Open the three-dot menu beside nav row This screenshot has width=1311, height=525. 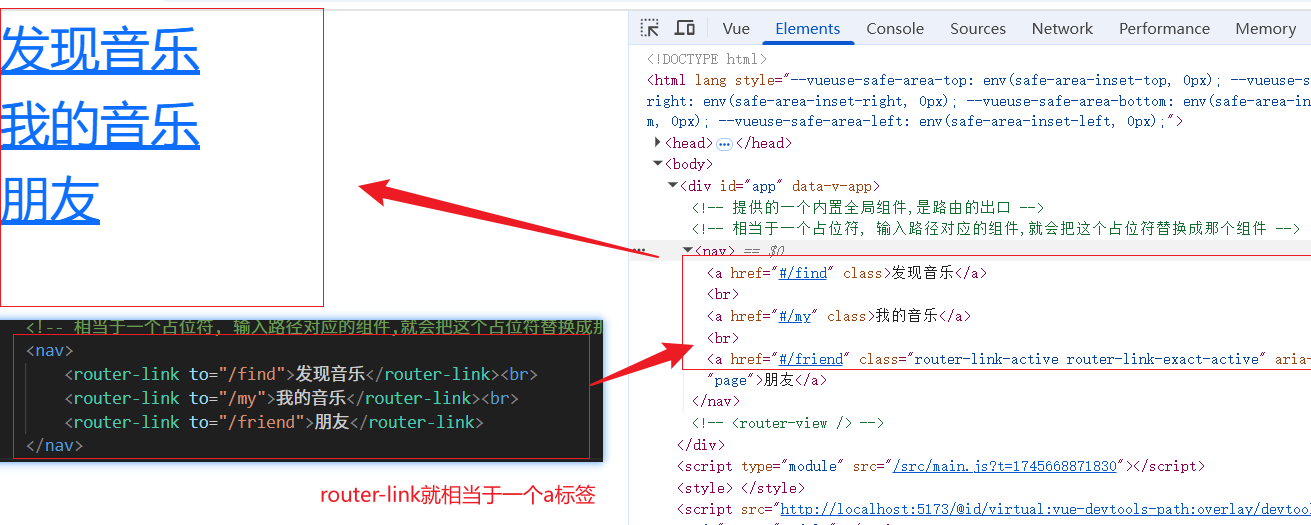641,250
